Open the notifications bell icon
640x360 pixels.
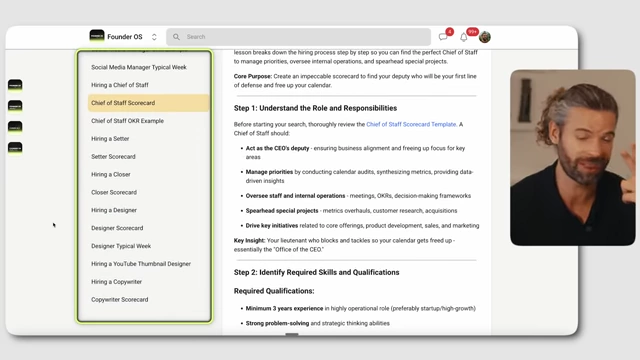(x=464, y=37)
